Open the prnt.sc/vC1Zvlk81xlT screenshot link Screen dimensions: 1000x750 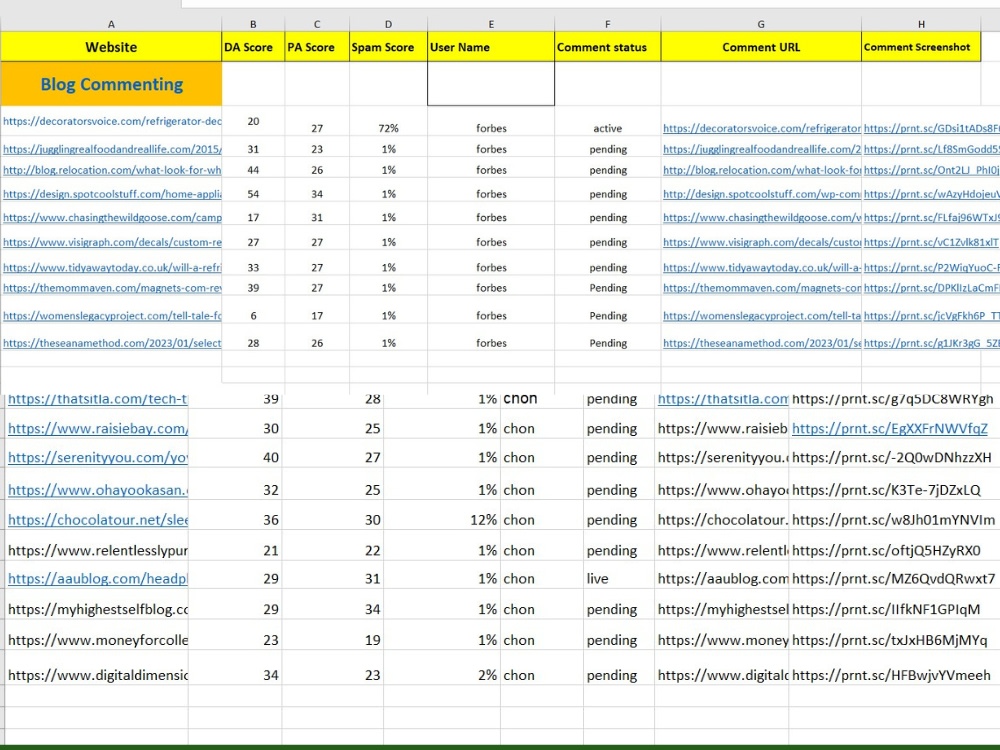(932, 242)
